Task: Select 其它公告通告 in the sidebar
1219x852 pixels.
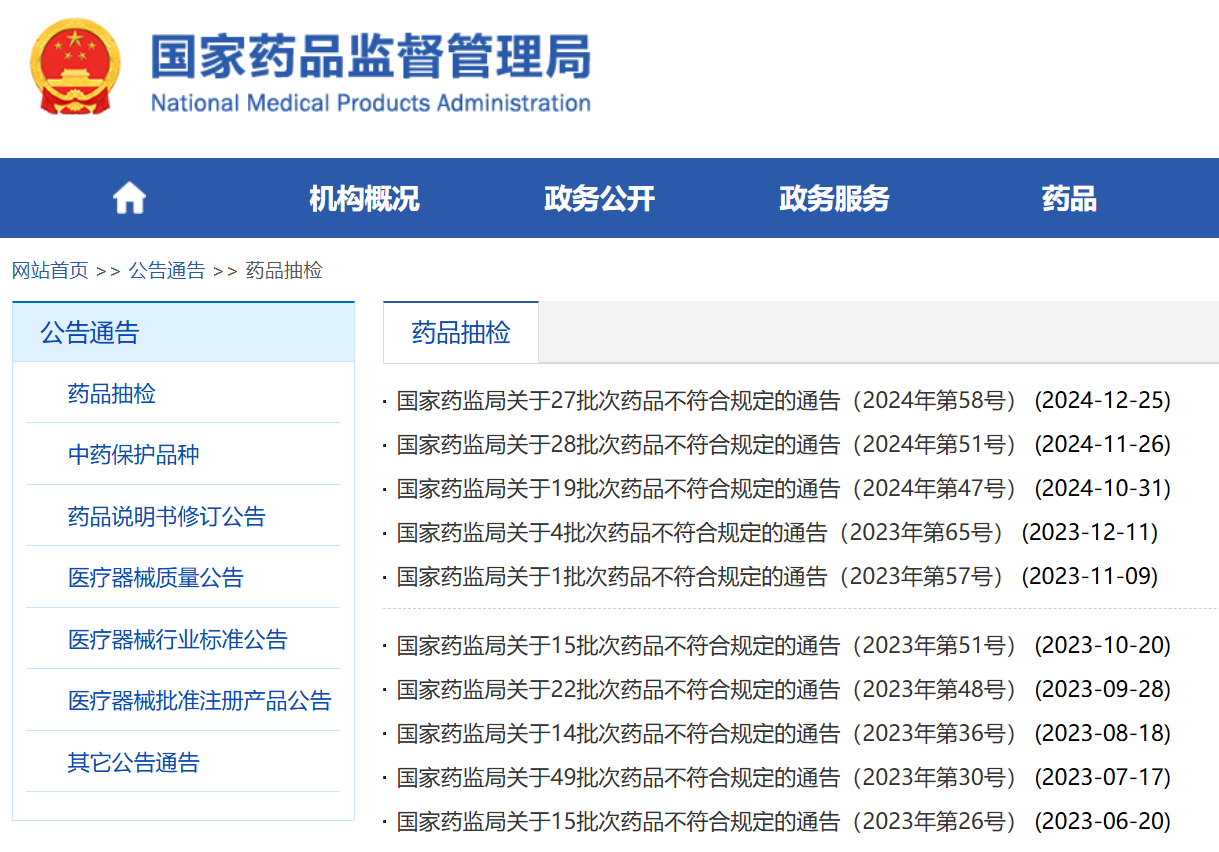Action: (x=134, y=763)
